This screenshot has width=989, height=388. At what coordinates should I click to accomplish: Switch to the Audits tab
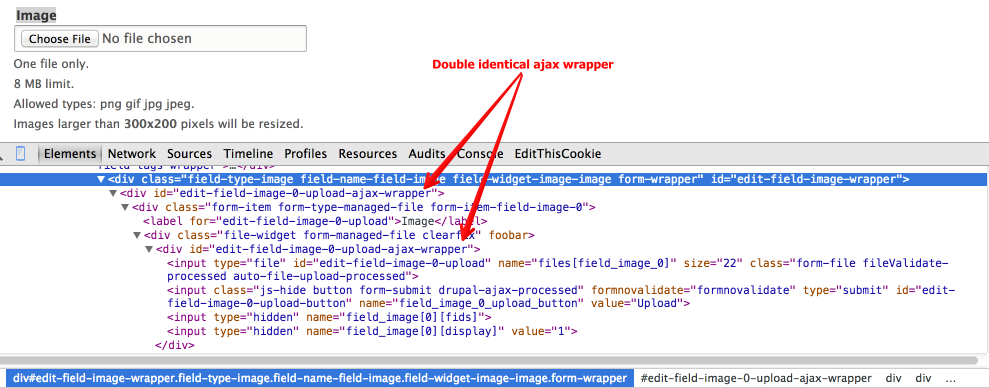click(427, 153)
